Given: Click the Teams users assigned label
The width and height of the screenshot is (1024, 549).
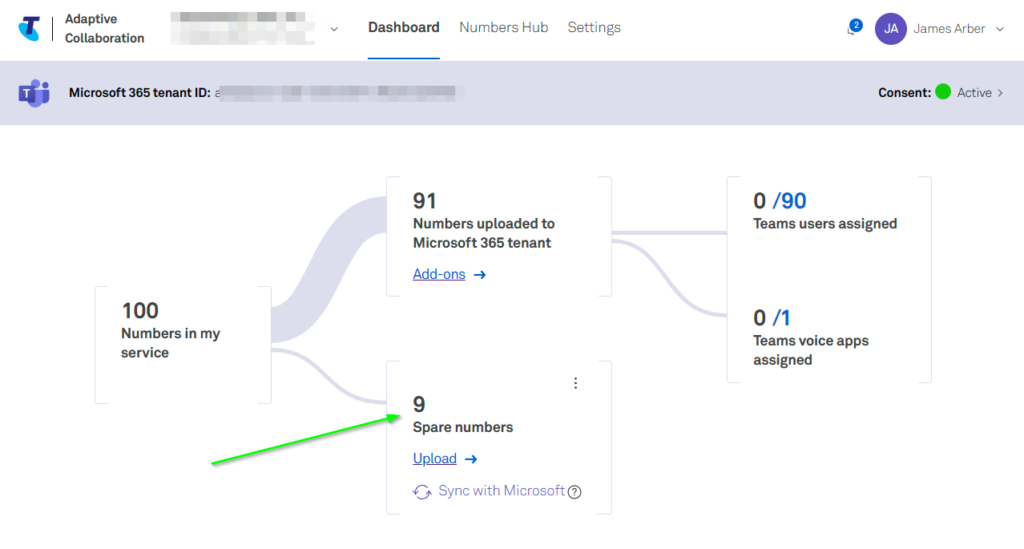Looking at the screenshot, I should point(825,224).
